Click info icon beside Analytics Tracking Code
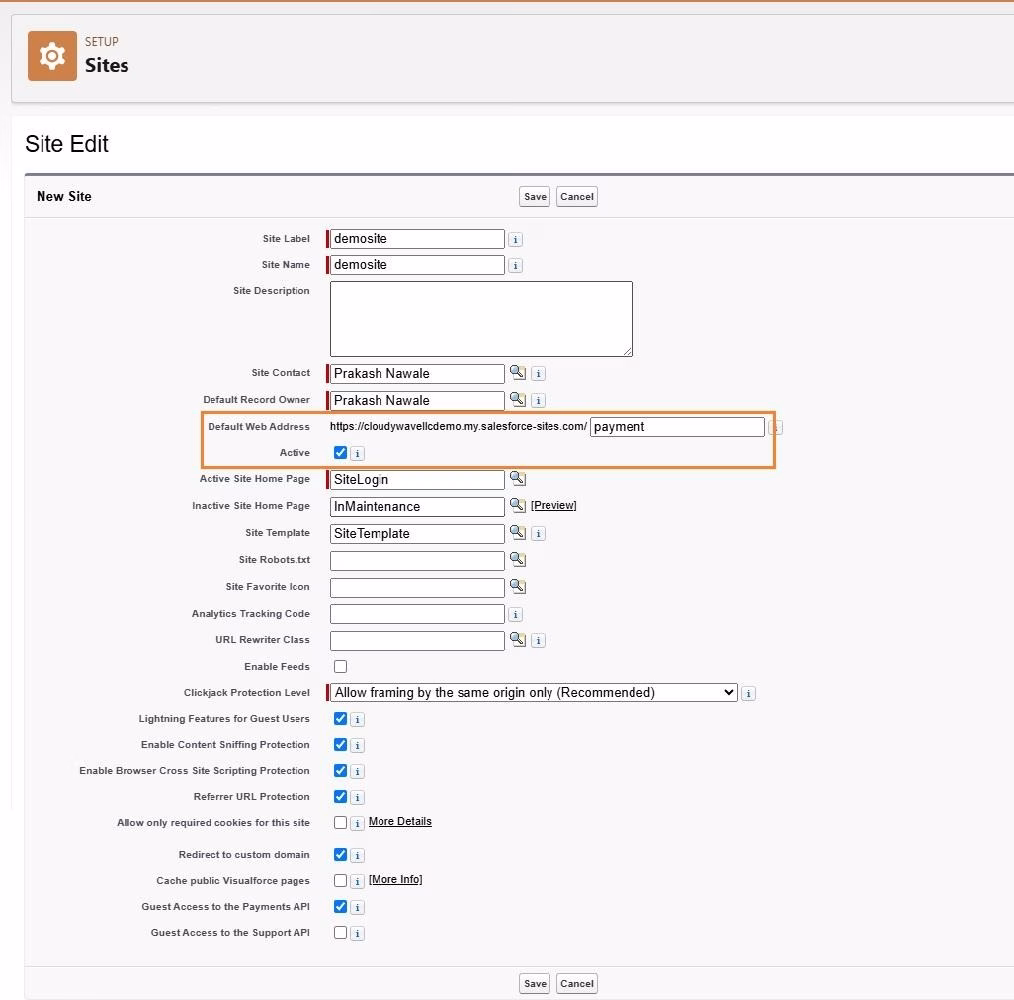 pyautogui.click(x=515, y=614)
